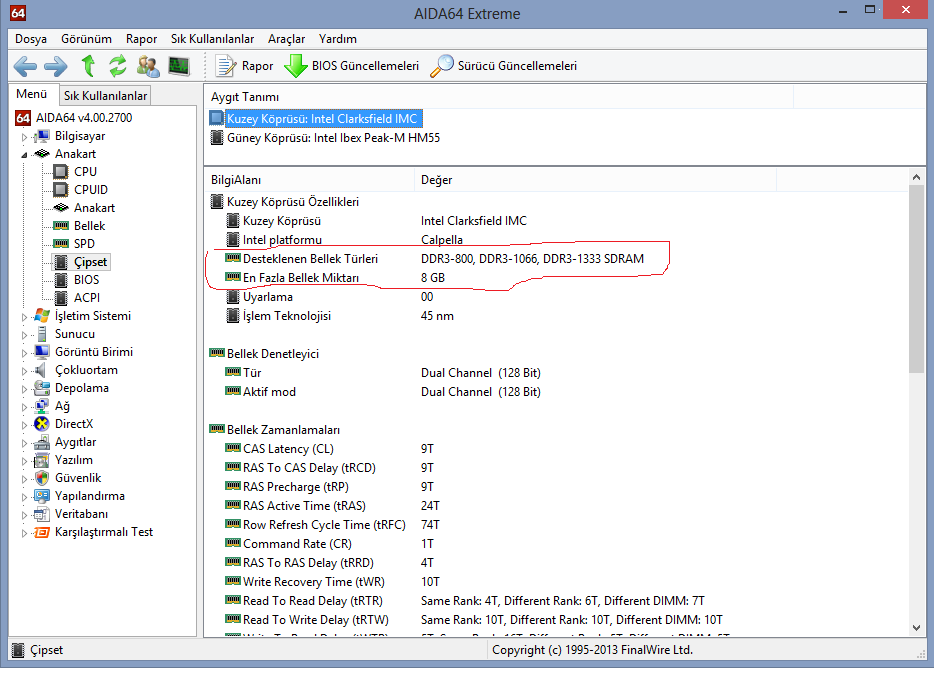The width and height of the screenshot is (934, 687).
Task: Expand the Güvenlik tree node
Action: pyautogui.click(x=24, y=479)
